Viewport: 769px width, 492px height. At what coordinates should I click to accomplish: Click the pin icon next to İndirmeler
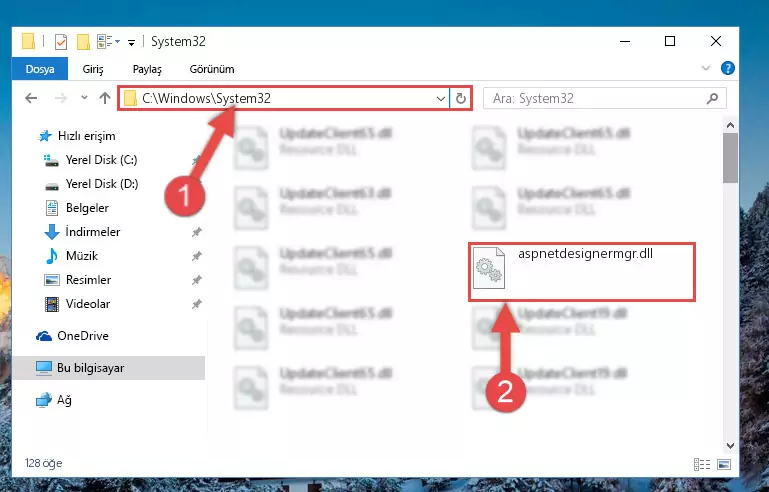[x=197, y=232]
